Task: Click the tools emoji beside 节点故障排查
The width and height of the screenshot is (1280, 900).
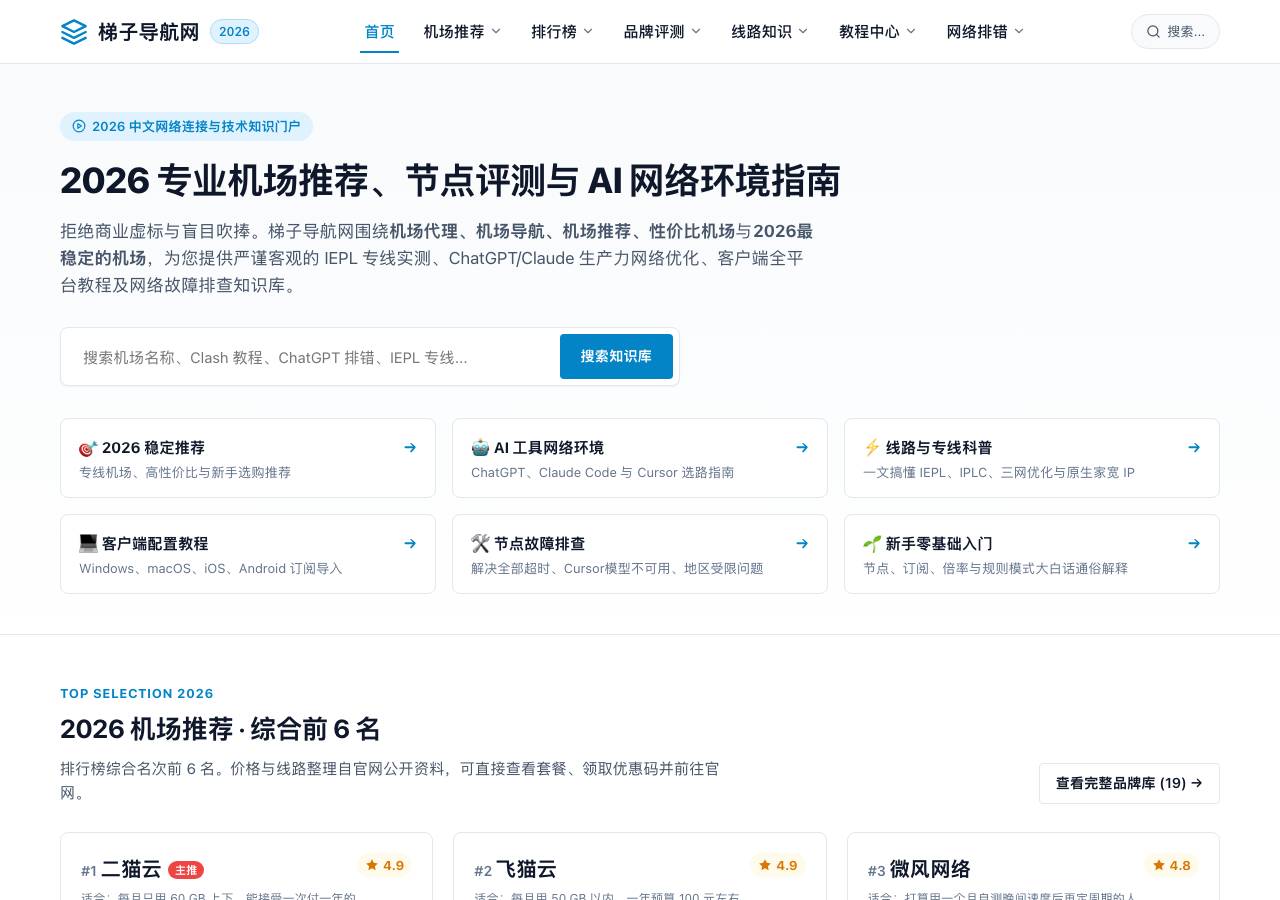Action: click(x=480, y=544)
